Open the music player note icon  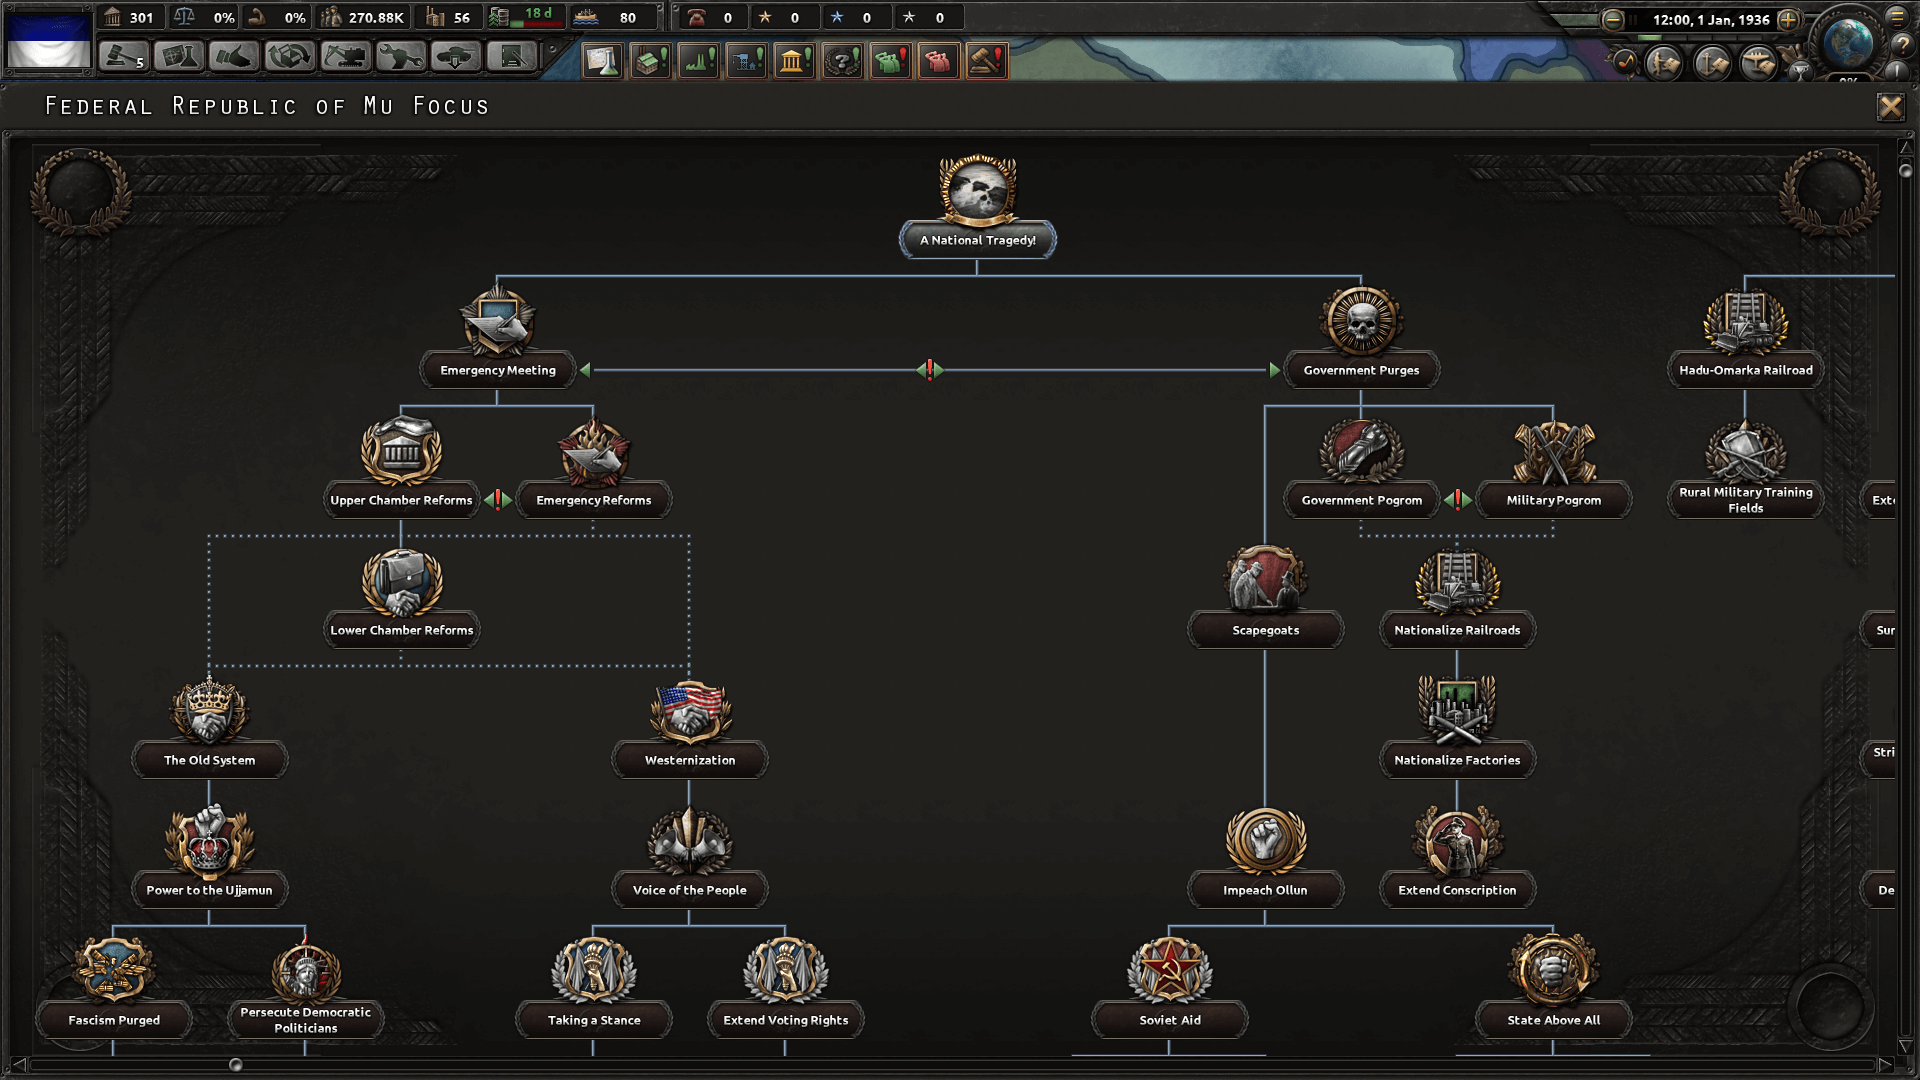tap(1626, 63)
